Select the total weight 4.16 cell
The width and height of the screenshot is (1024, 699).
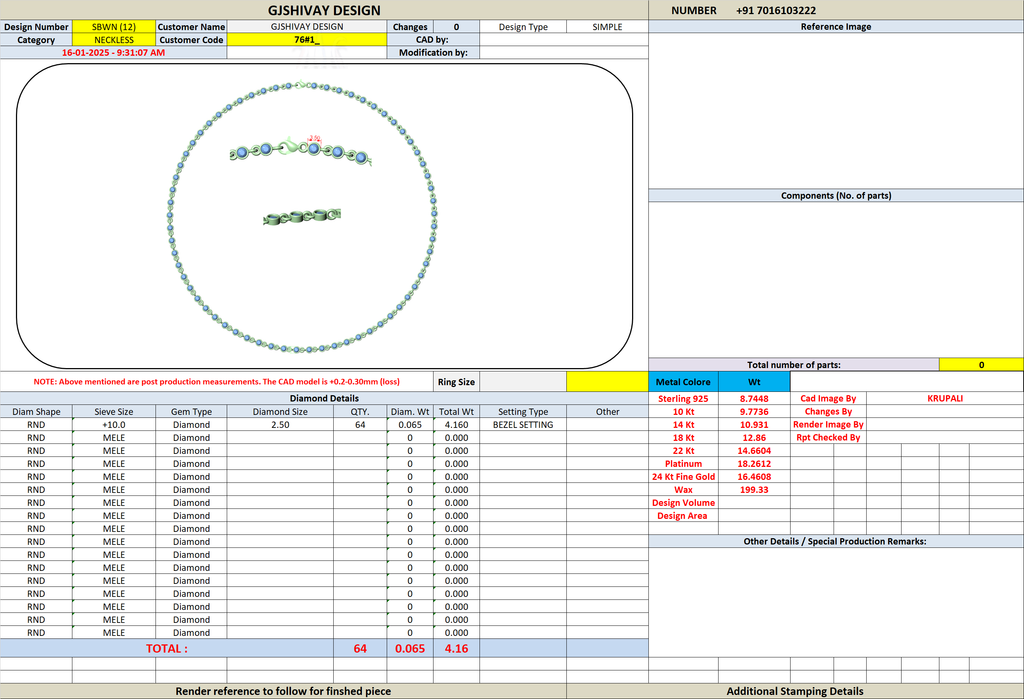point(456,649)
